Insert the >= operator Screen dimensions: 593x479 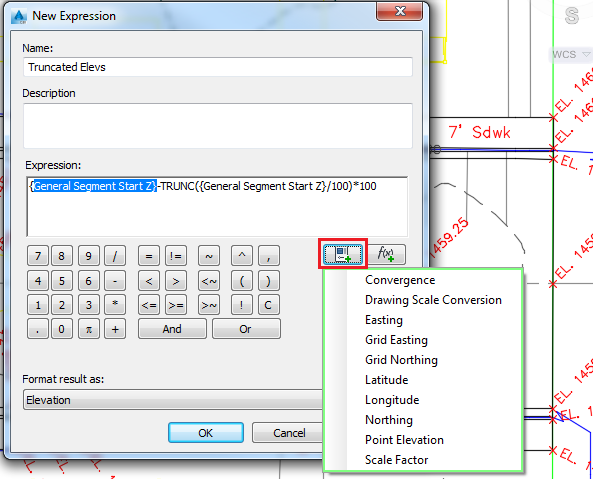pos(176,305)
